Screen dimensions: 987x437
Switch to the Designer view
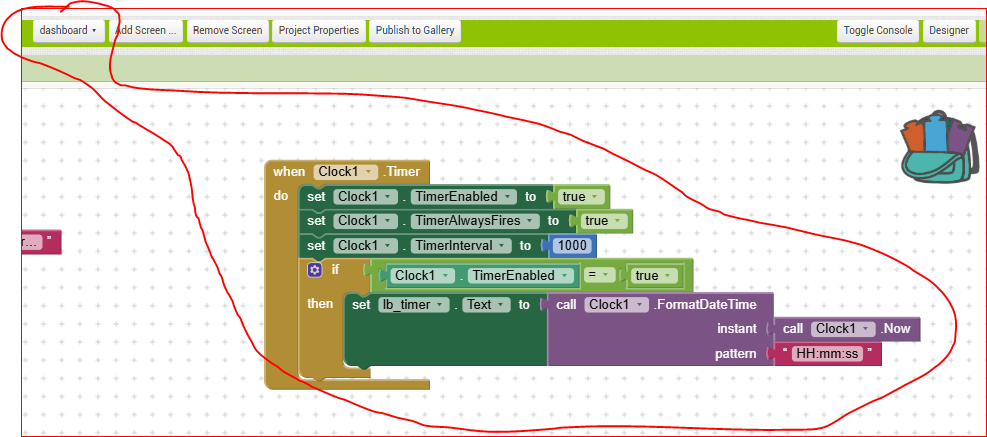point(948,30)
